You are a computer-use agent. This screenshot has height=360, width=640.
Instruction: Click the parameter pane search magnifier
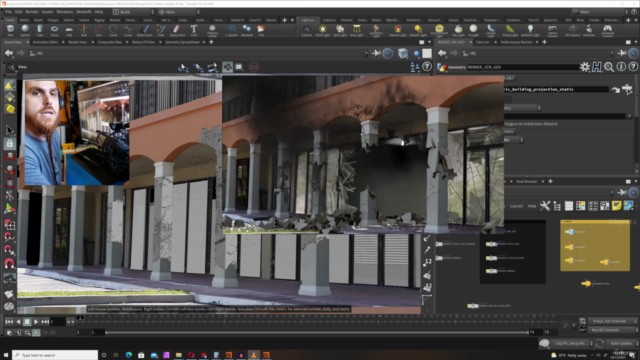pos(609,67)
